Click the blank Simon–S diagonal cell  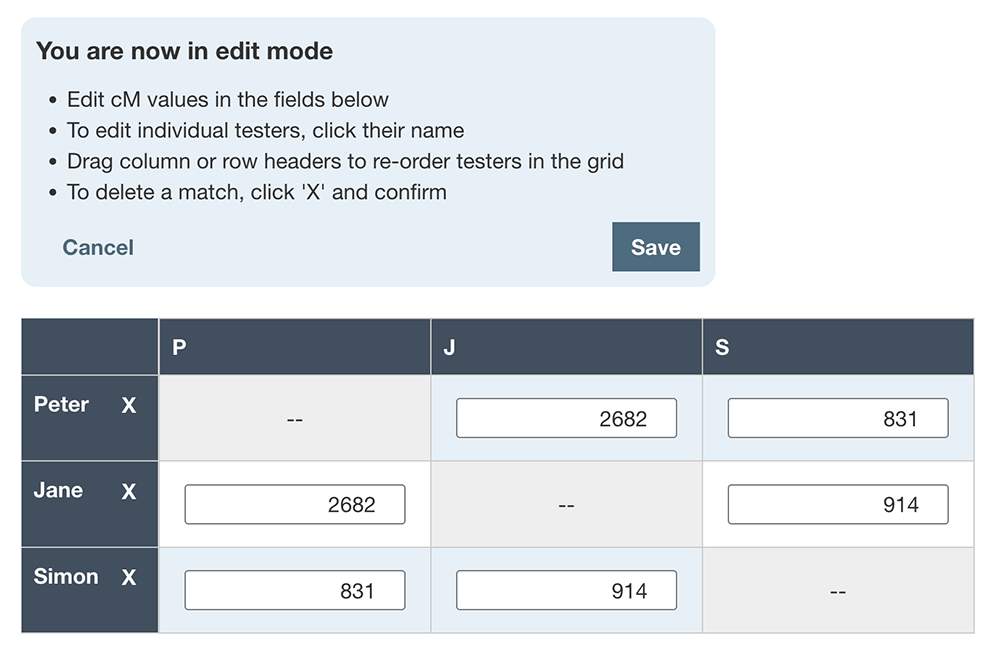(838, 591)
